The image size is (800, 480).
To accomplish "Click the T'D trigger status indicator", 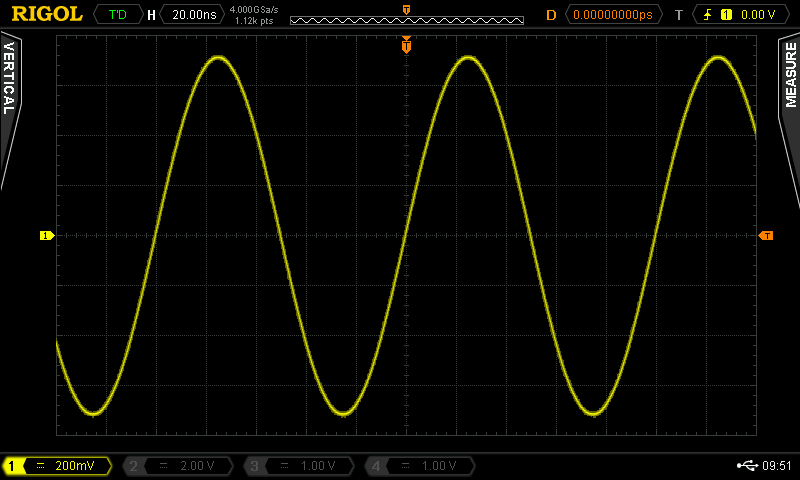I will pyautogui.click(x=118, y=14).
